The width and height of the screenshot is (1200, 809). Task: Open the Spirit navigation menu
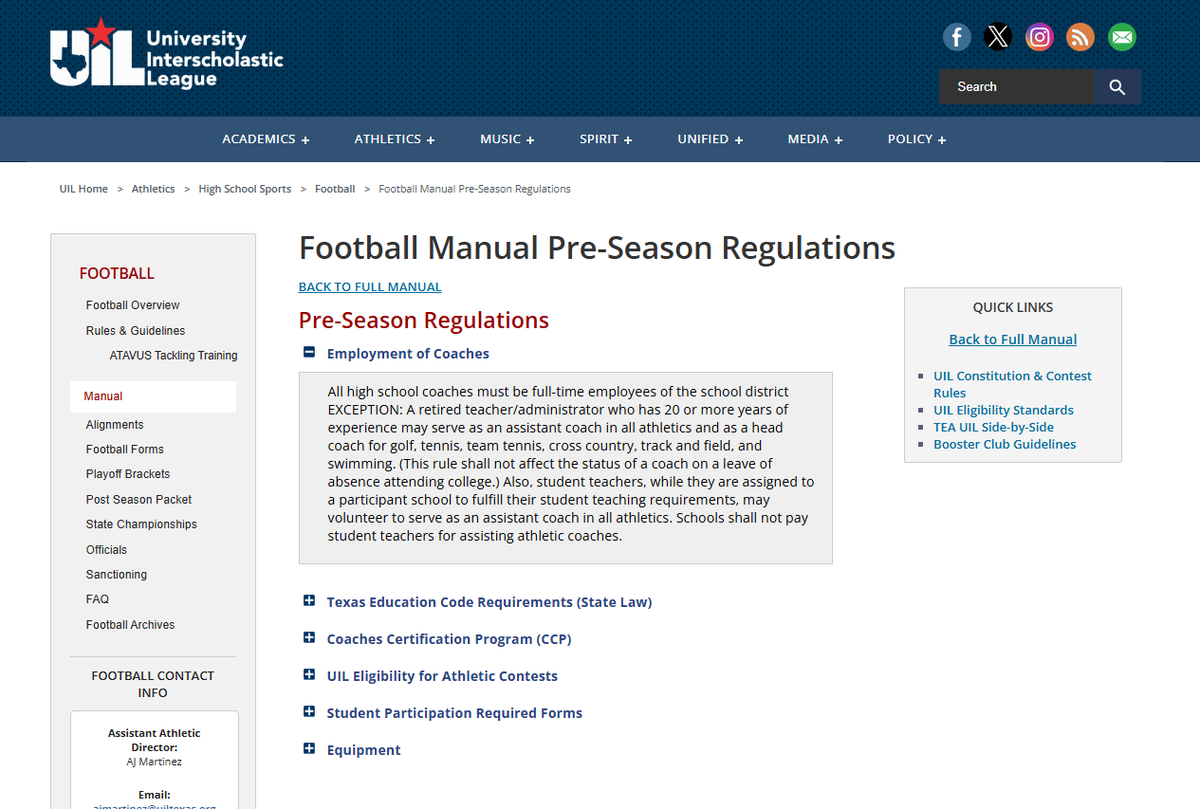point(606,139)
